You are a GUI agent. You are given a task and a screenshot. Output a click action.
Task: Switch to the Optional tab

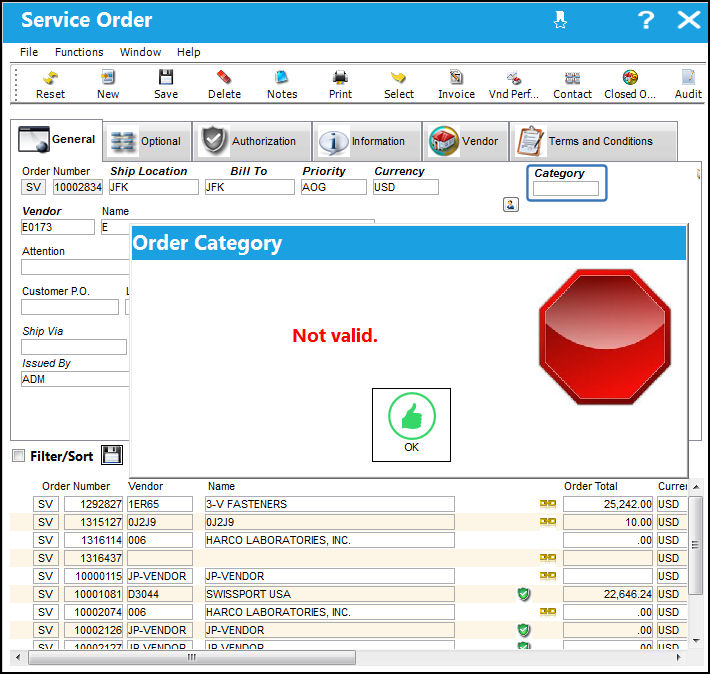click(x=147, y=141)
